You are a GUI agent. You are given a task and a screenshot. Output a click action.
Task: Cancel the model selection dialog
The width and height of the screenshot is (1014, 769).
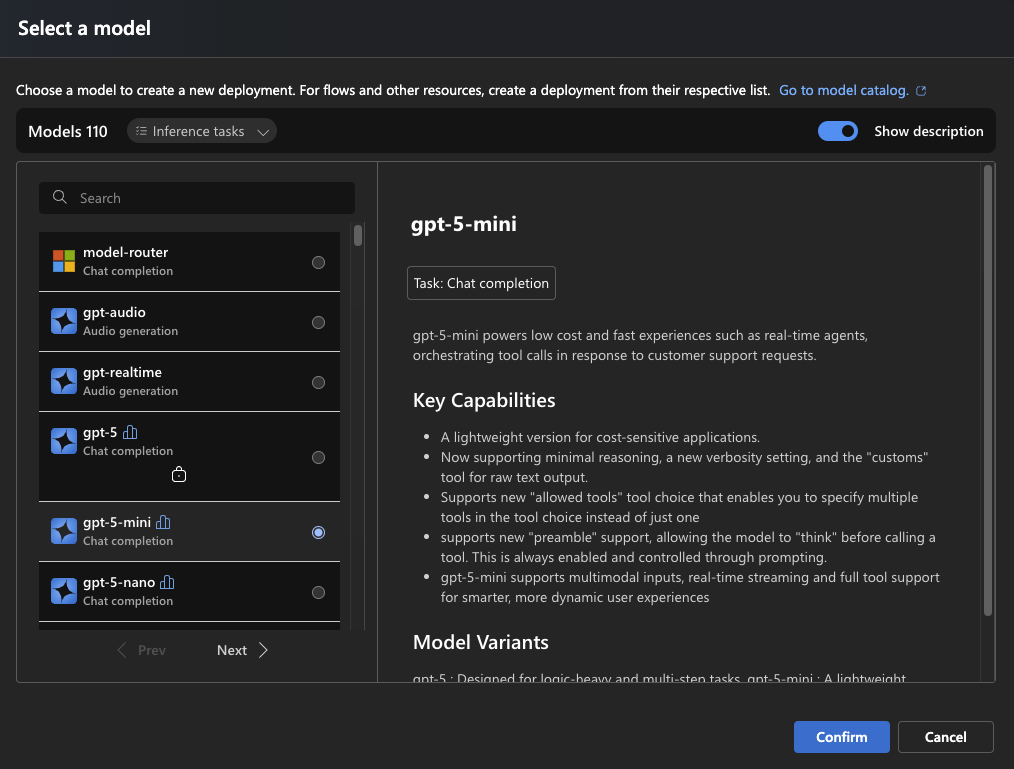coord(945,737)
